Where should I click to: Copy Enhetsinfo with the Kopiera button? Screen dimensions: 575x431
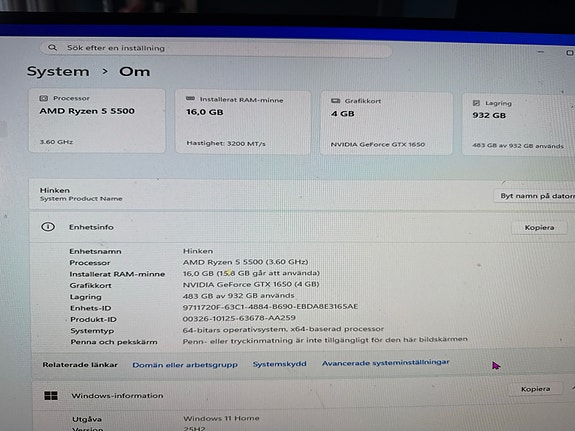click(539, 227)
